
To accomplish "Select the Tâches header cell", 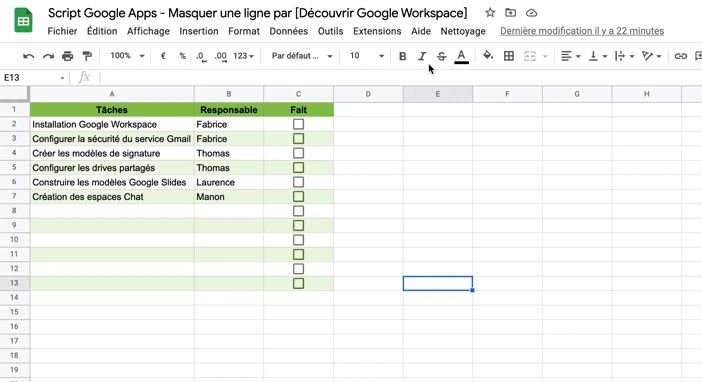I will 112,110.
